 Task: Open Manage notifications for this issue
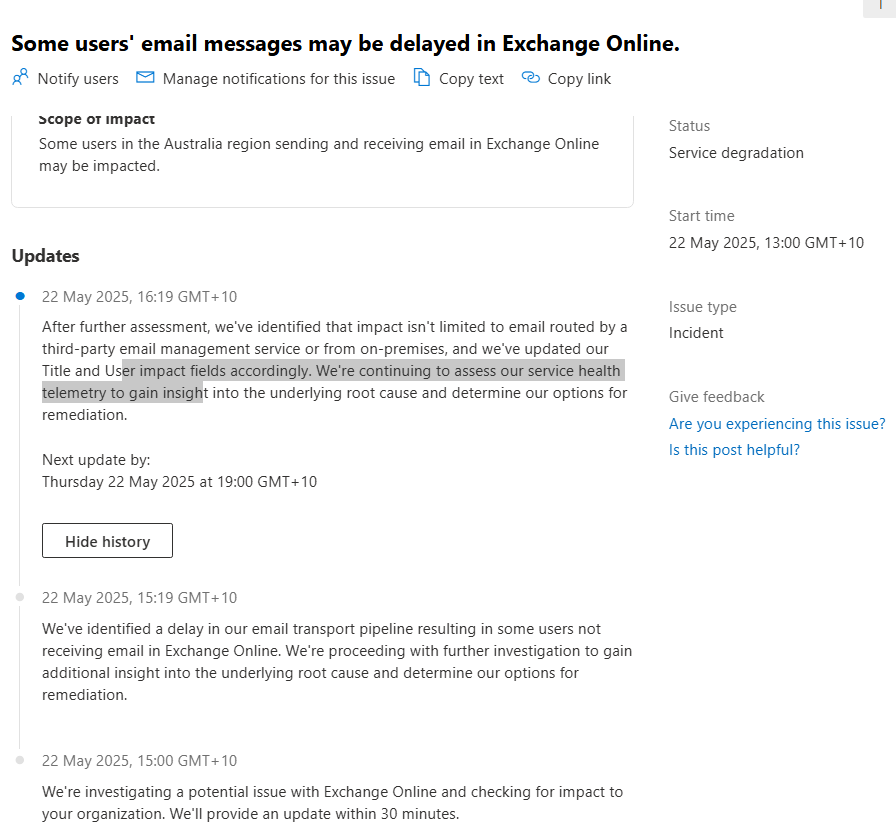279,78
